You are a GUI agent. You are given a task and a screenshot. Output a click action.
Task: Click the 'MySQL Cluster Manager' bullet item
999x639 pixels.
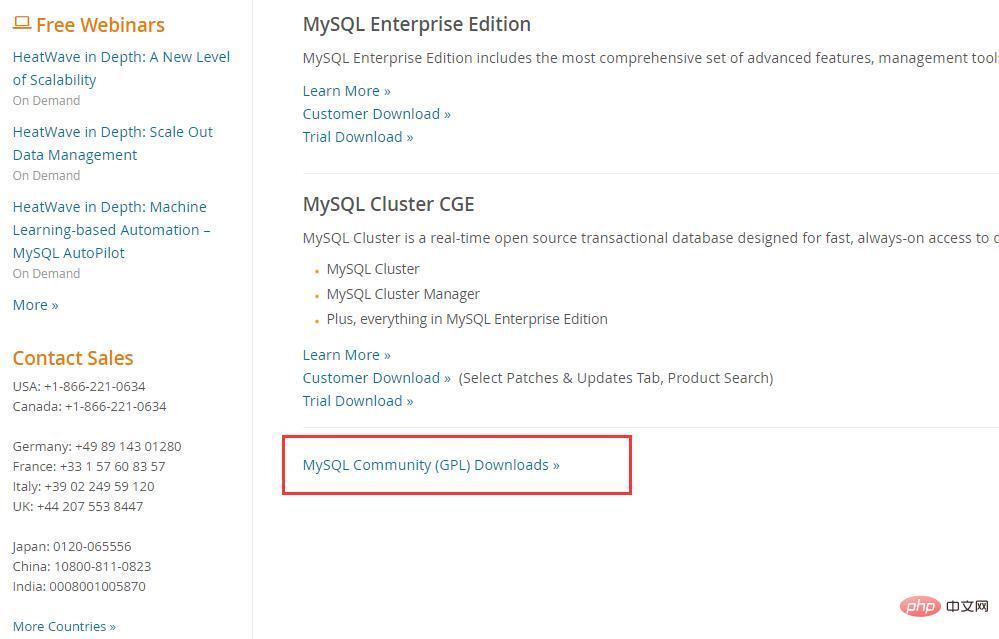pos(403,294)
